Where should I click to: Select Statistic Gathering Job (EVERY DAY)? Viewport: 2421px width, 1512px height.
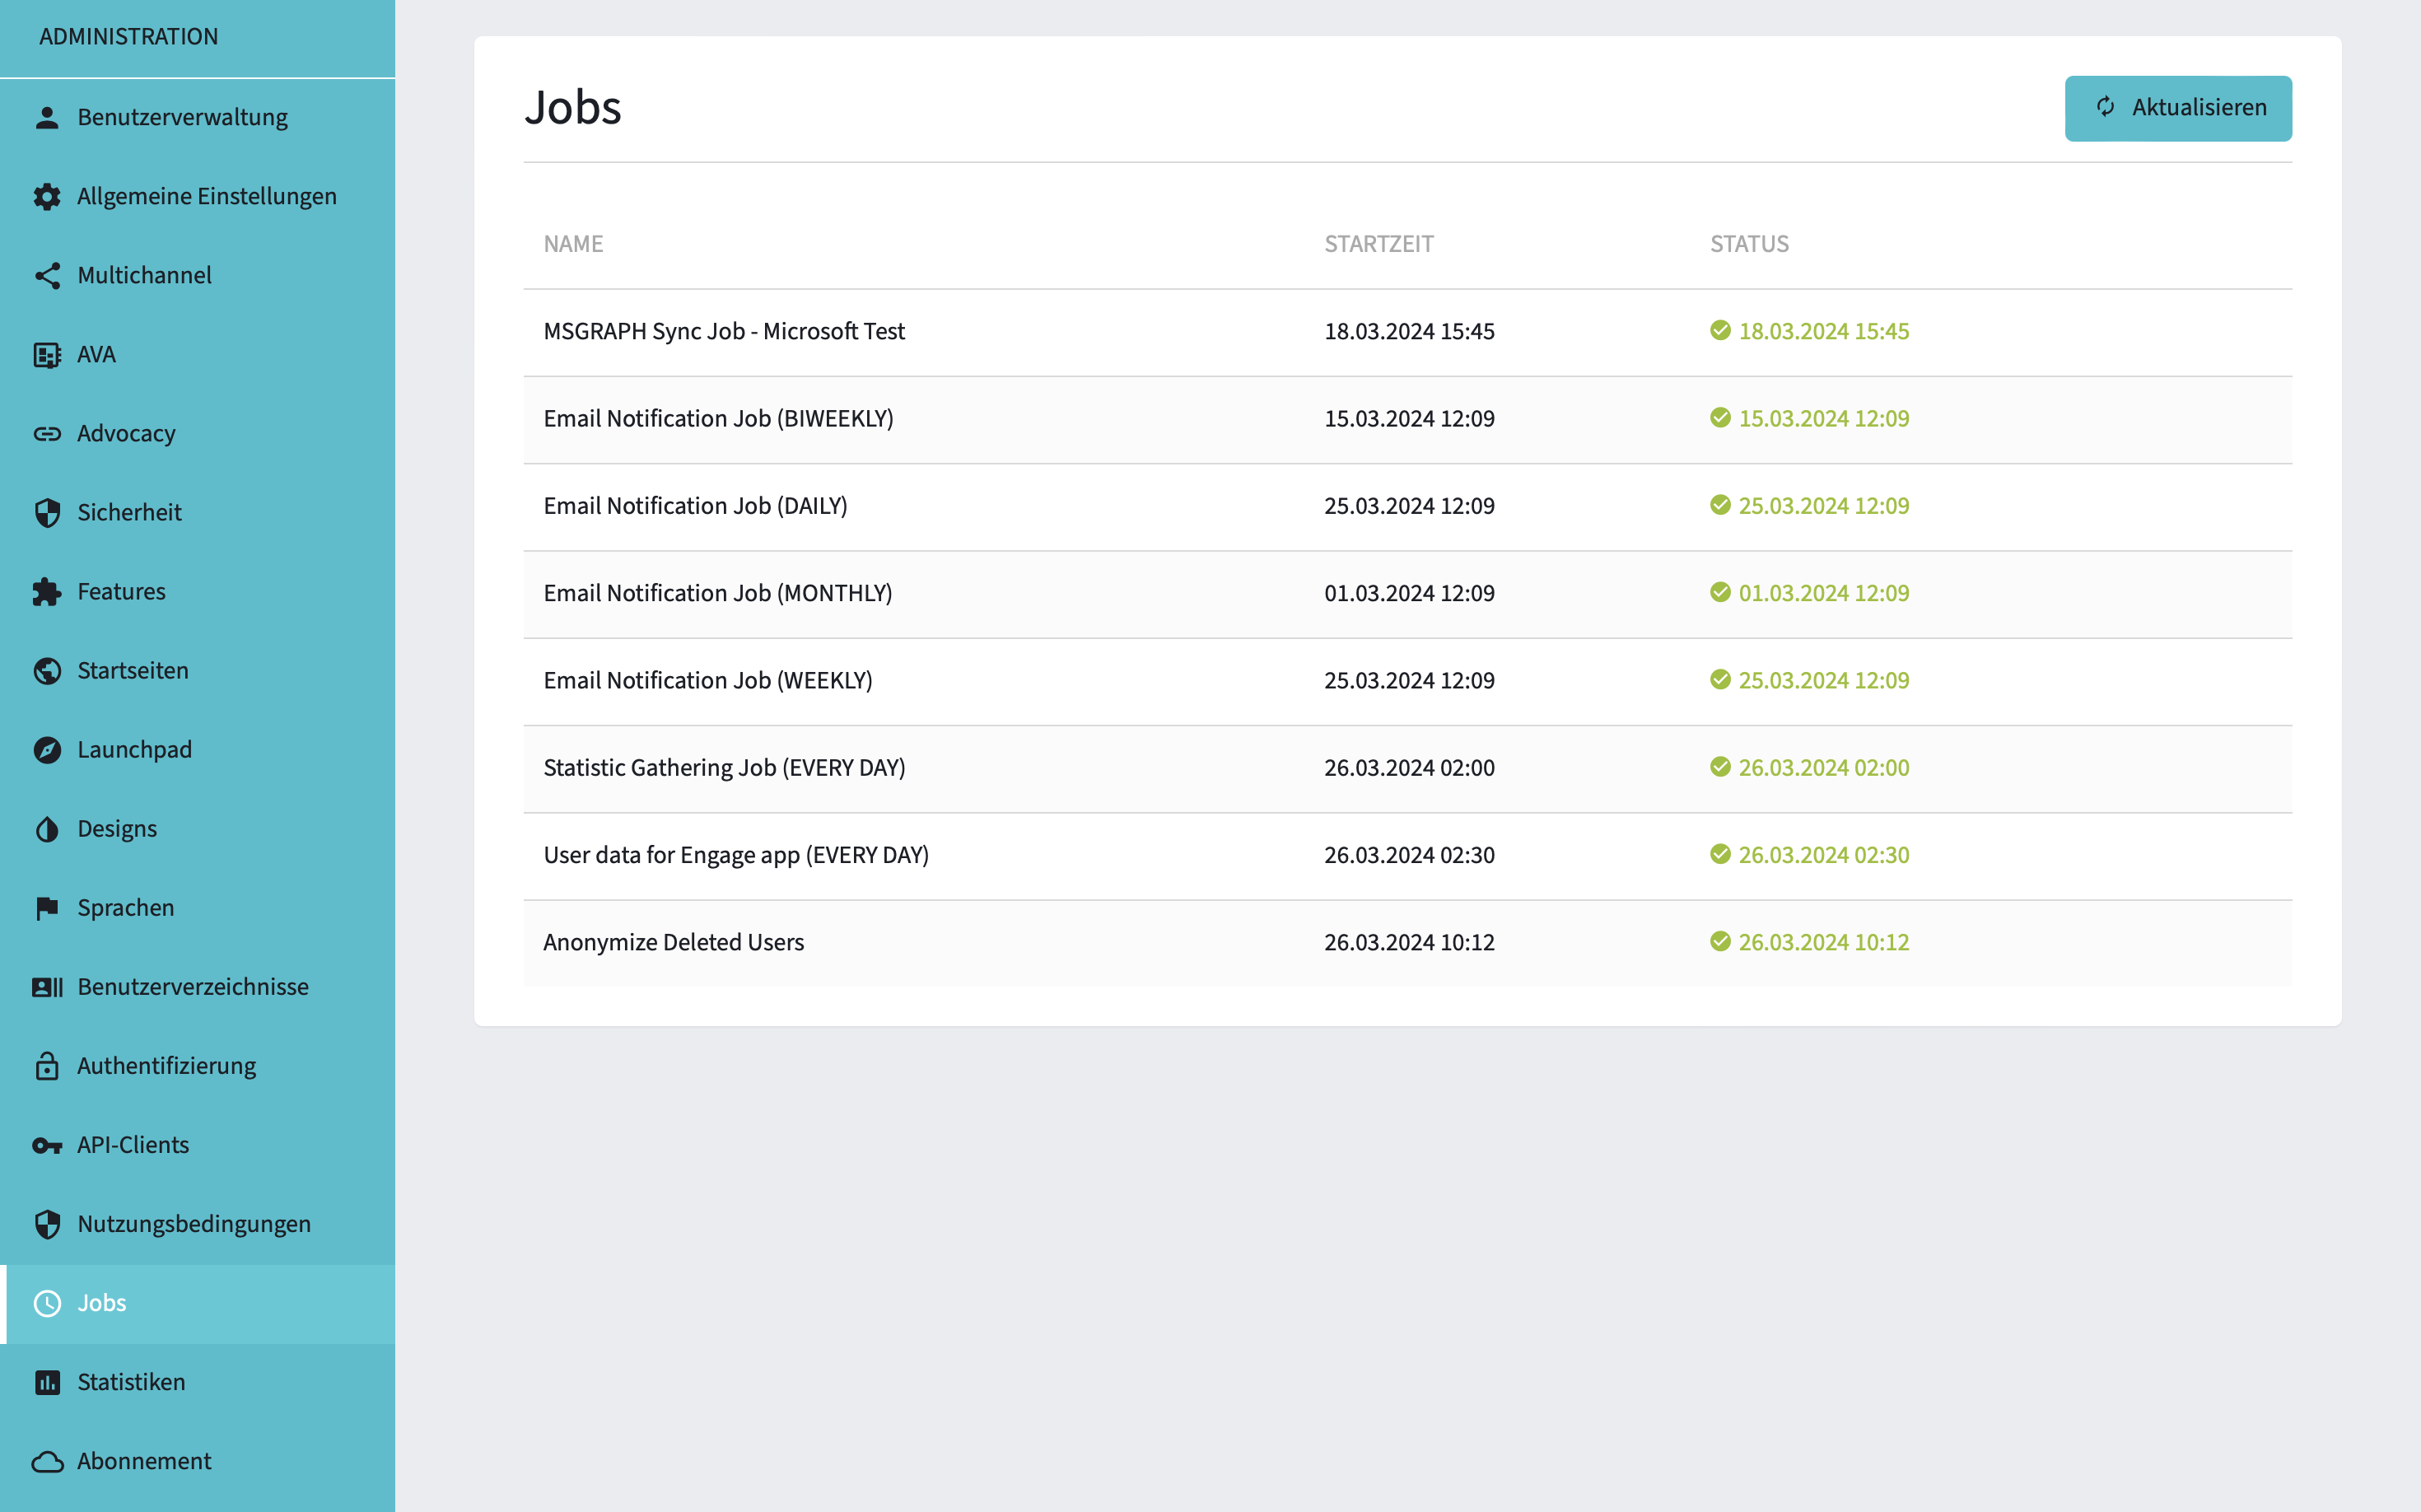724,767
